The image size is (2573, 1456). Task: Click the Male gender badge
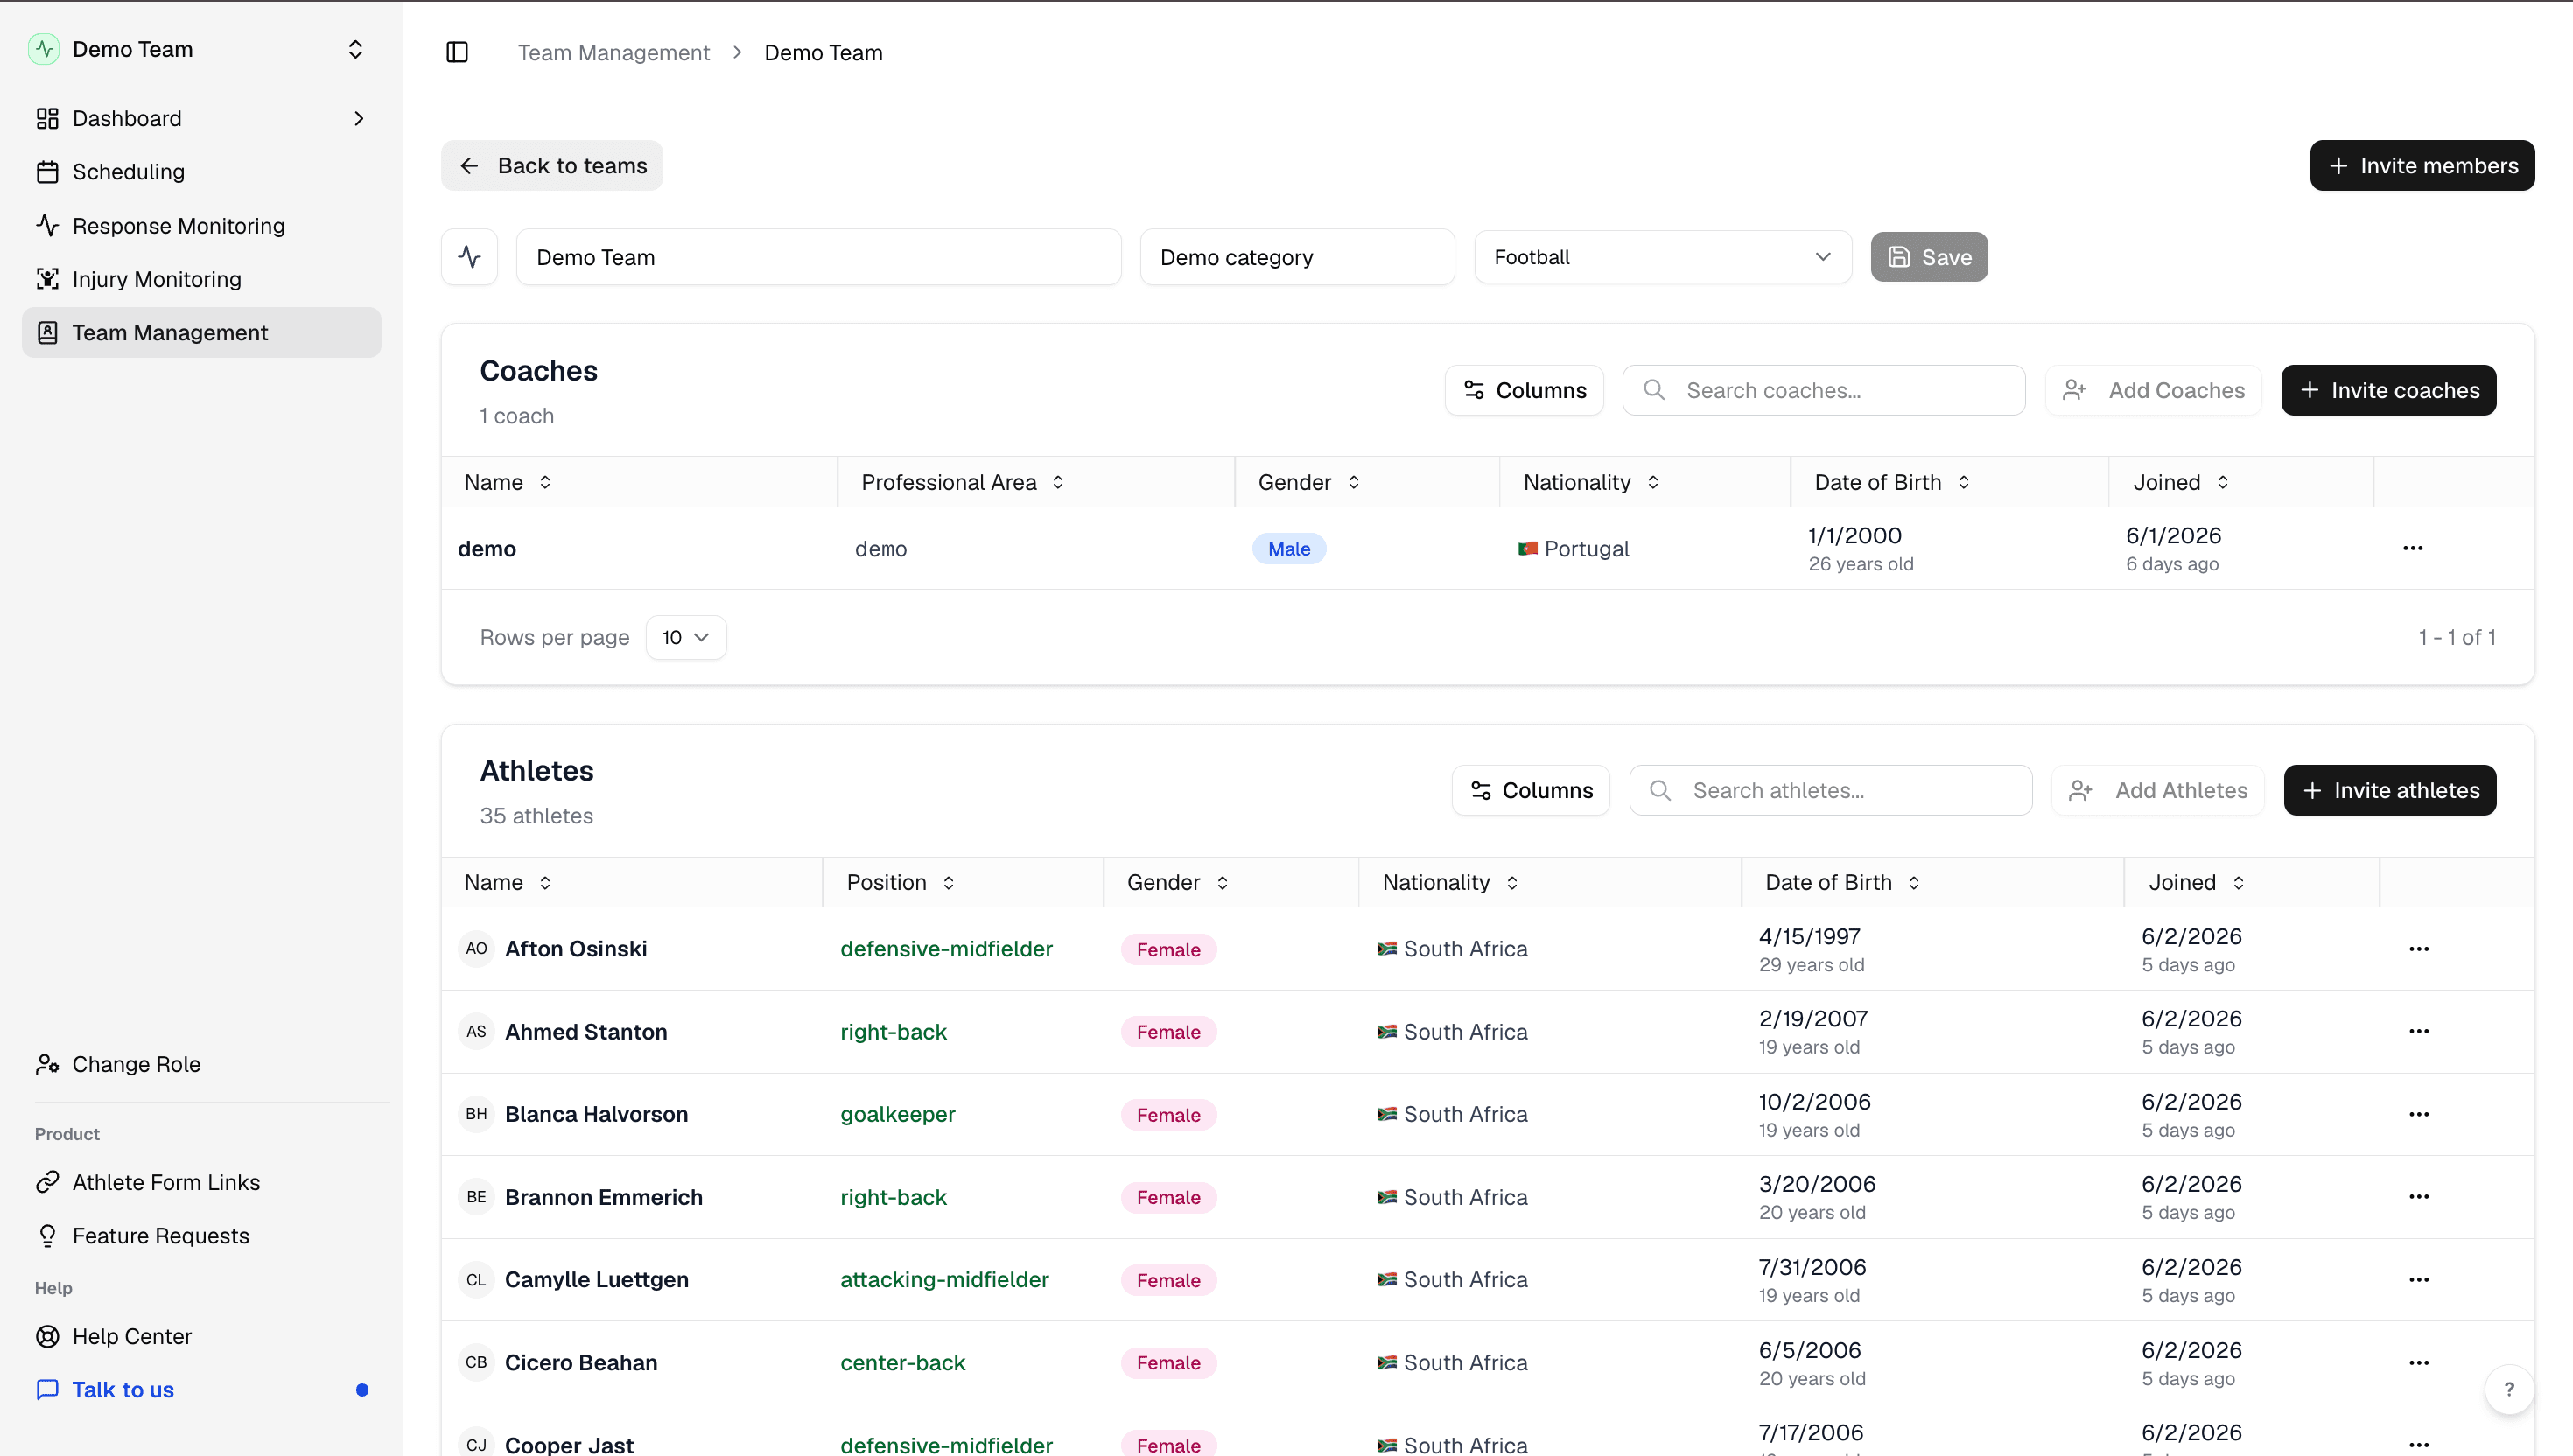point(1289,549)
